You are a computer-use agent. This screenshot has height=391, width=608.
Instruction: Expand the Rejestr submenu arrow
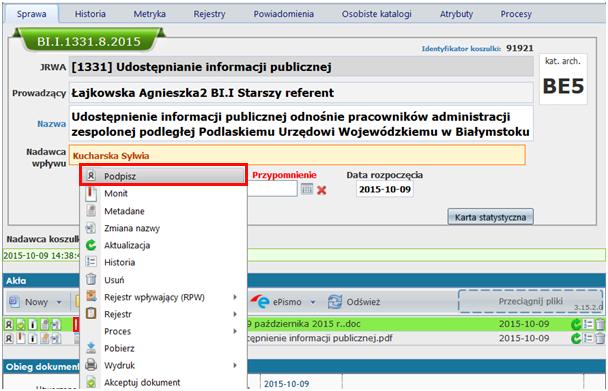[235, 314]
